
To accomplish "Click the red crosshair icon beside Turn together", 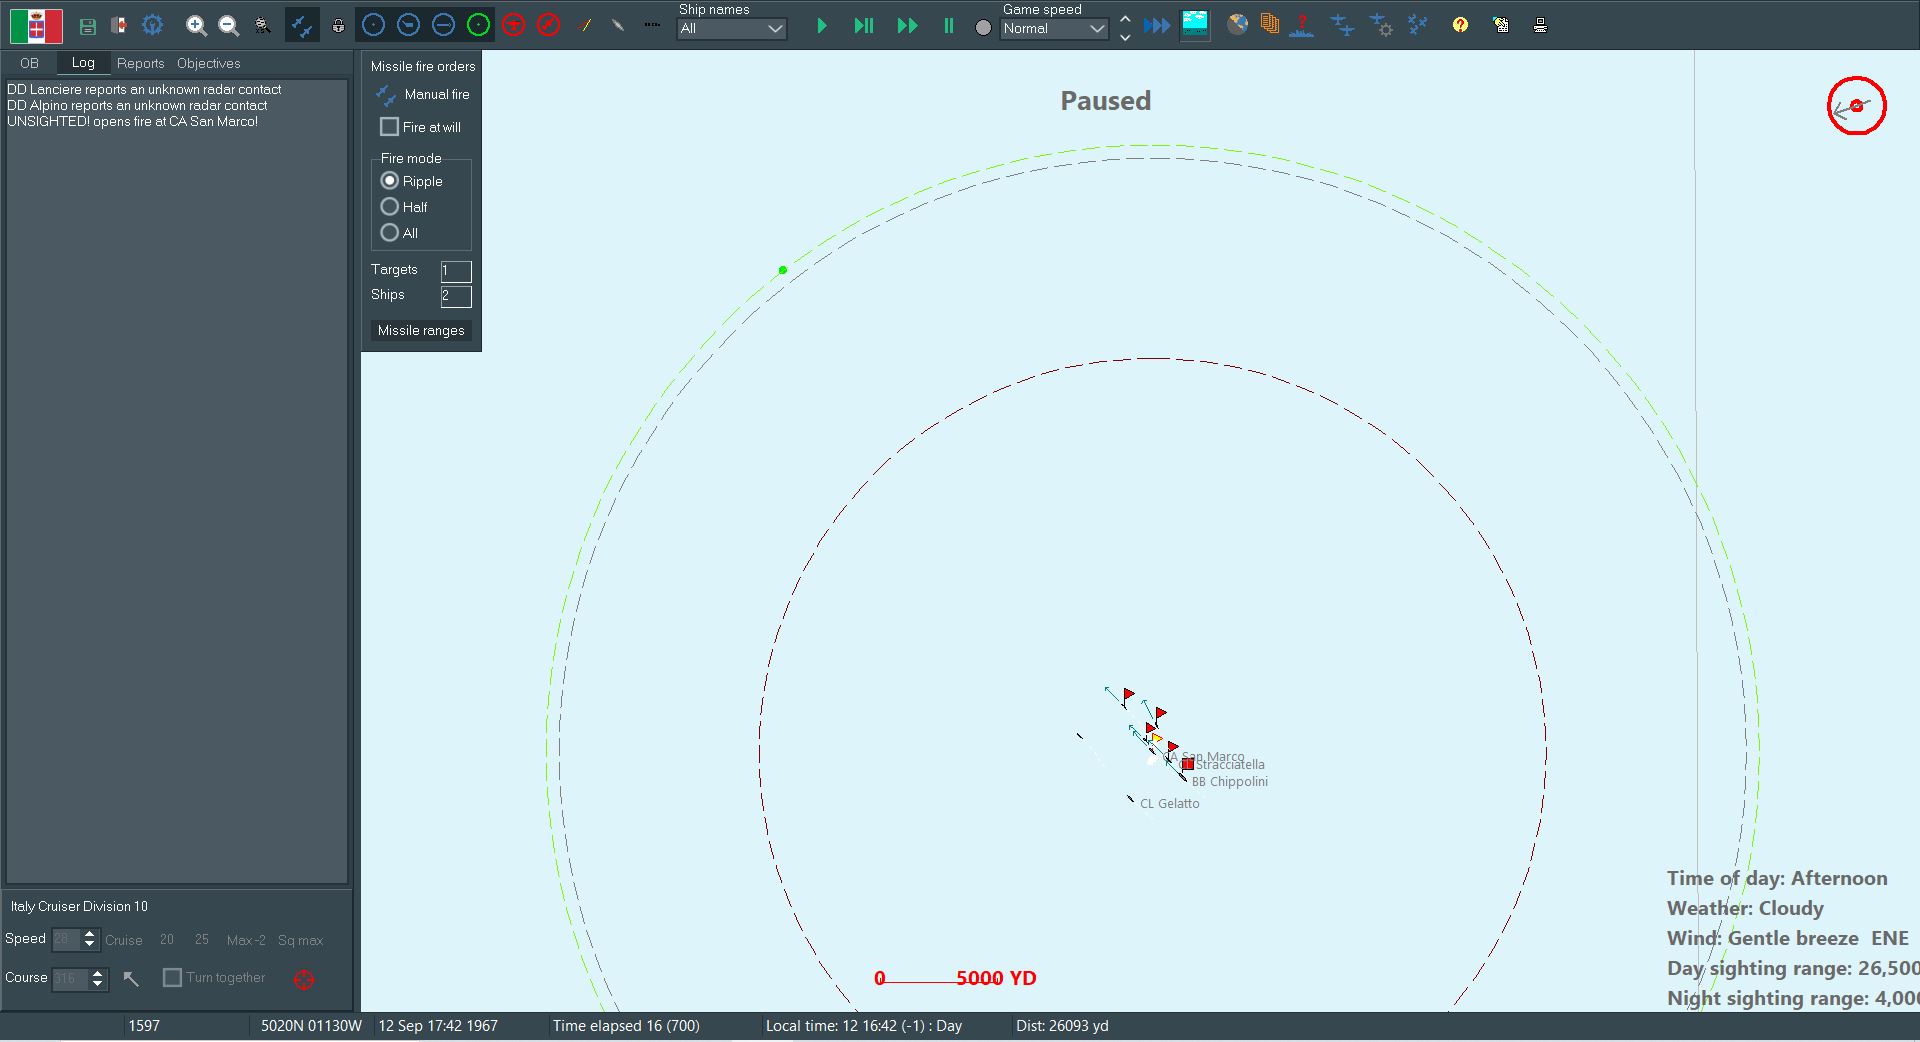I will (304, 979).
